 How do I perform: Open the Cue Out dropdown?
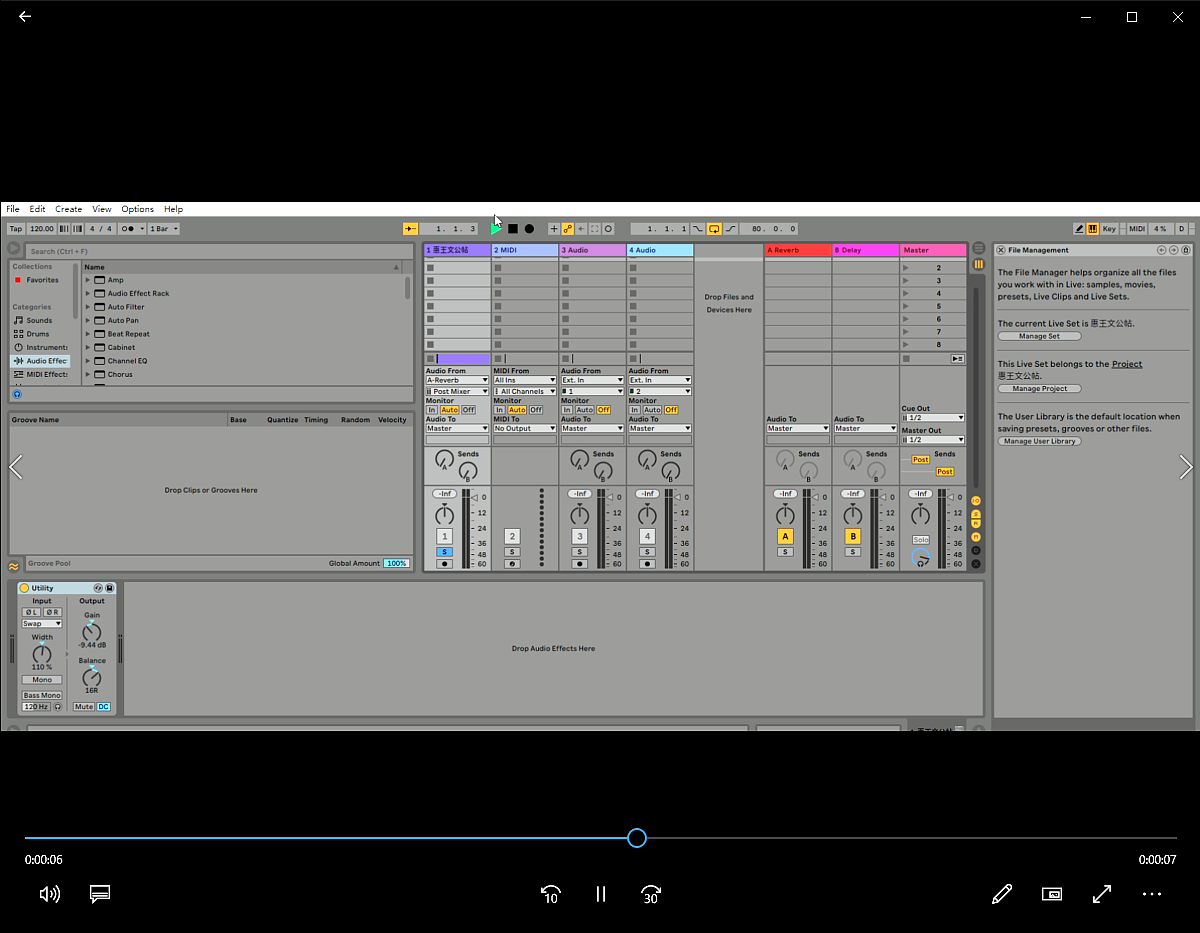pyautogui.click(x=933, y=418)
